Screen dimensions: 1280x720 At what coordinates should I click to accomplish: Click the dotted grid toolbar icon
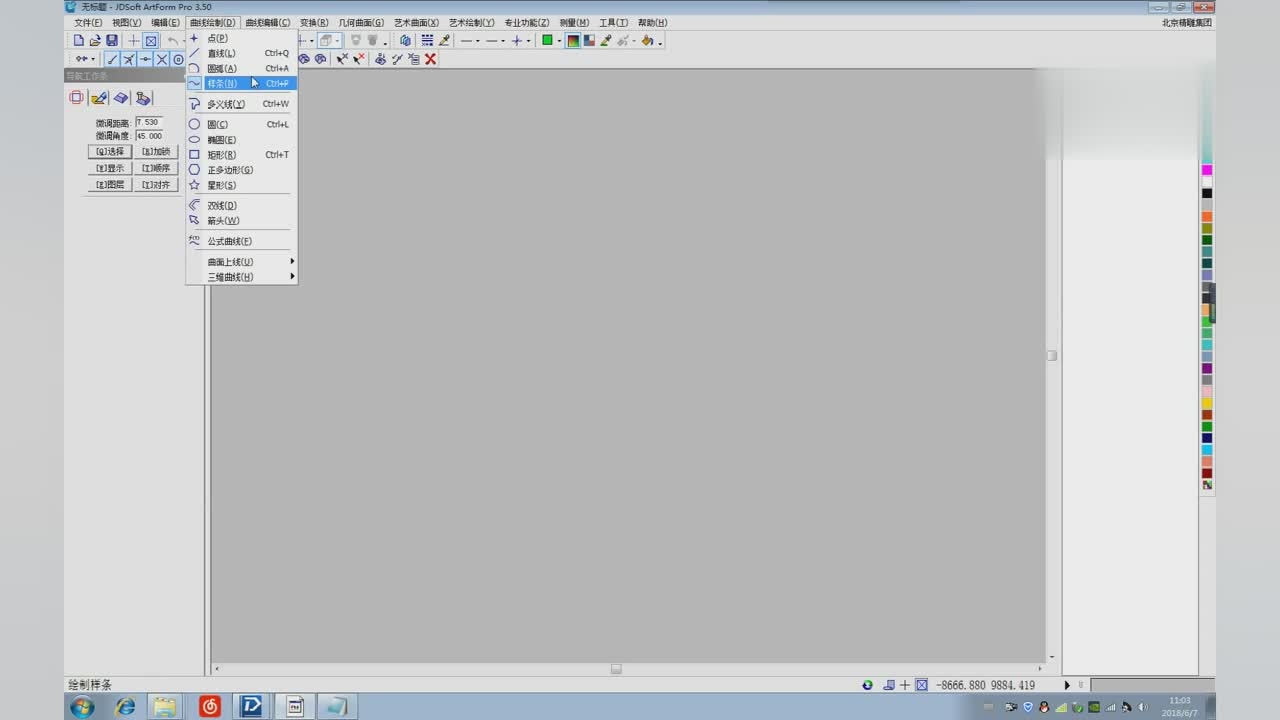(x=427, y=40)
